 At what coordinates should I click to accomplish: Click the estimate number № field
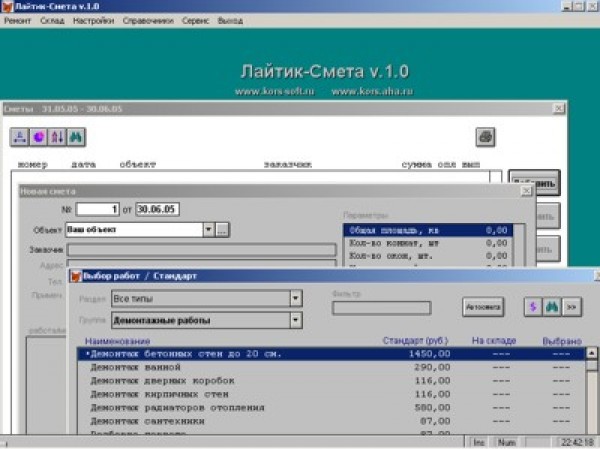(x=98, y=208)
